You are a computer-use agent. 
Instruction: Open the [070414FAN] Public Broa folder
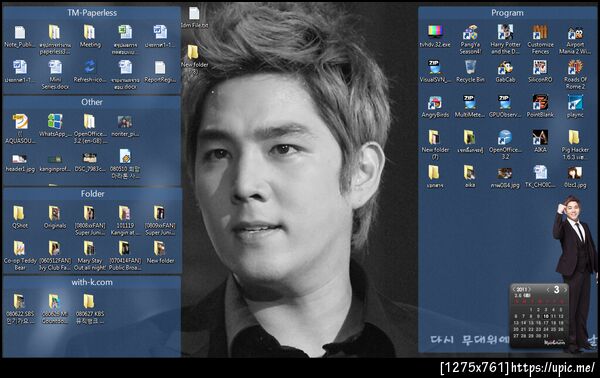point(125,256)
